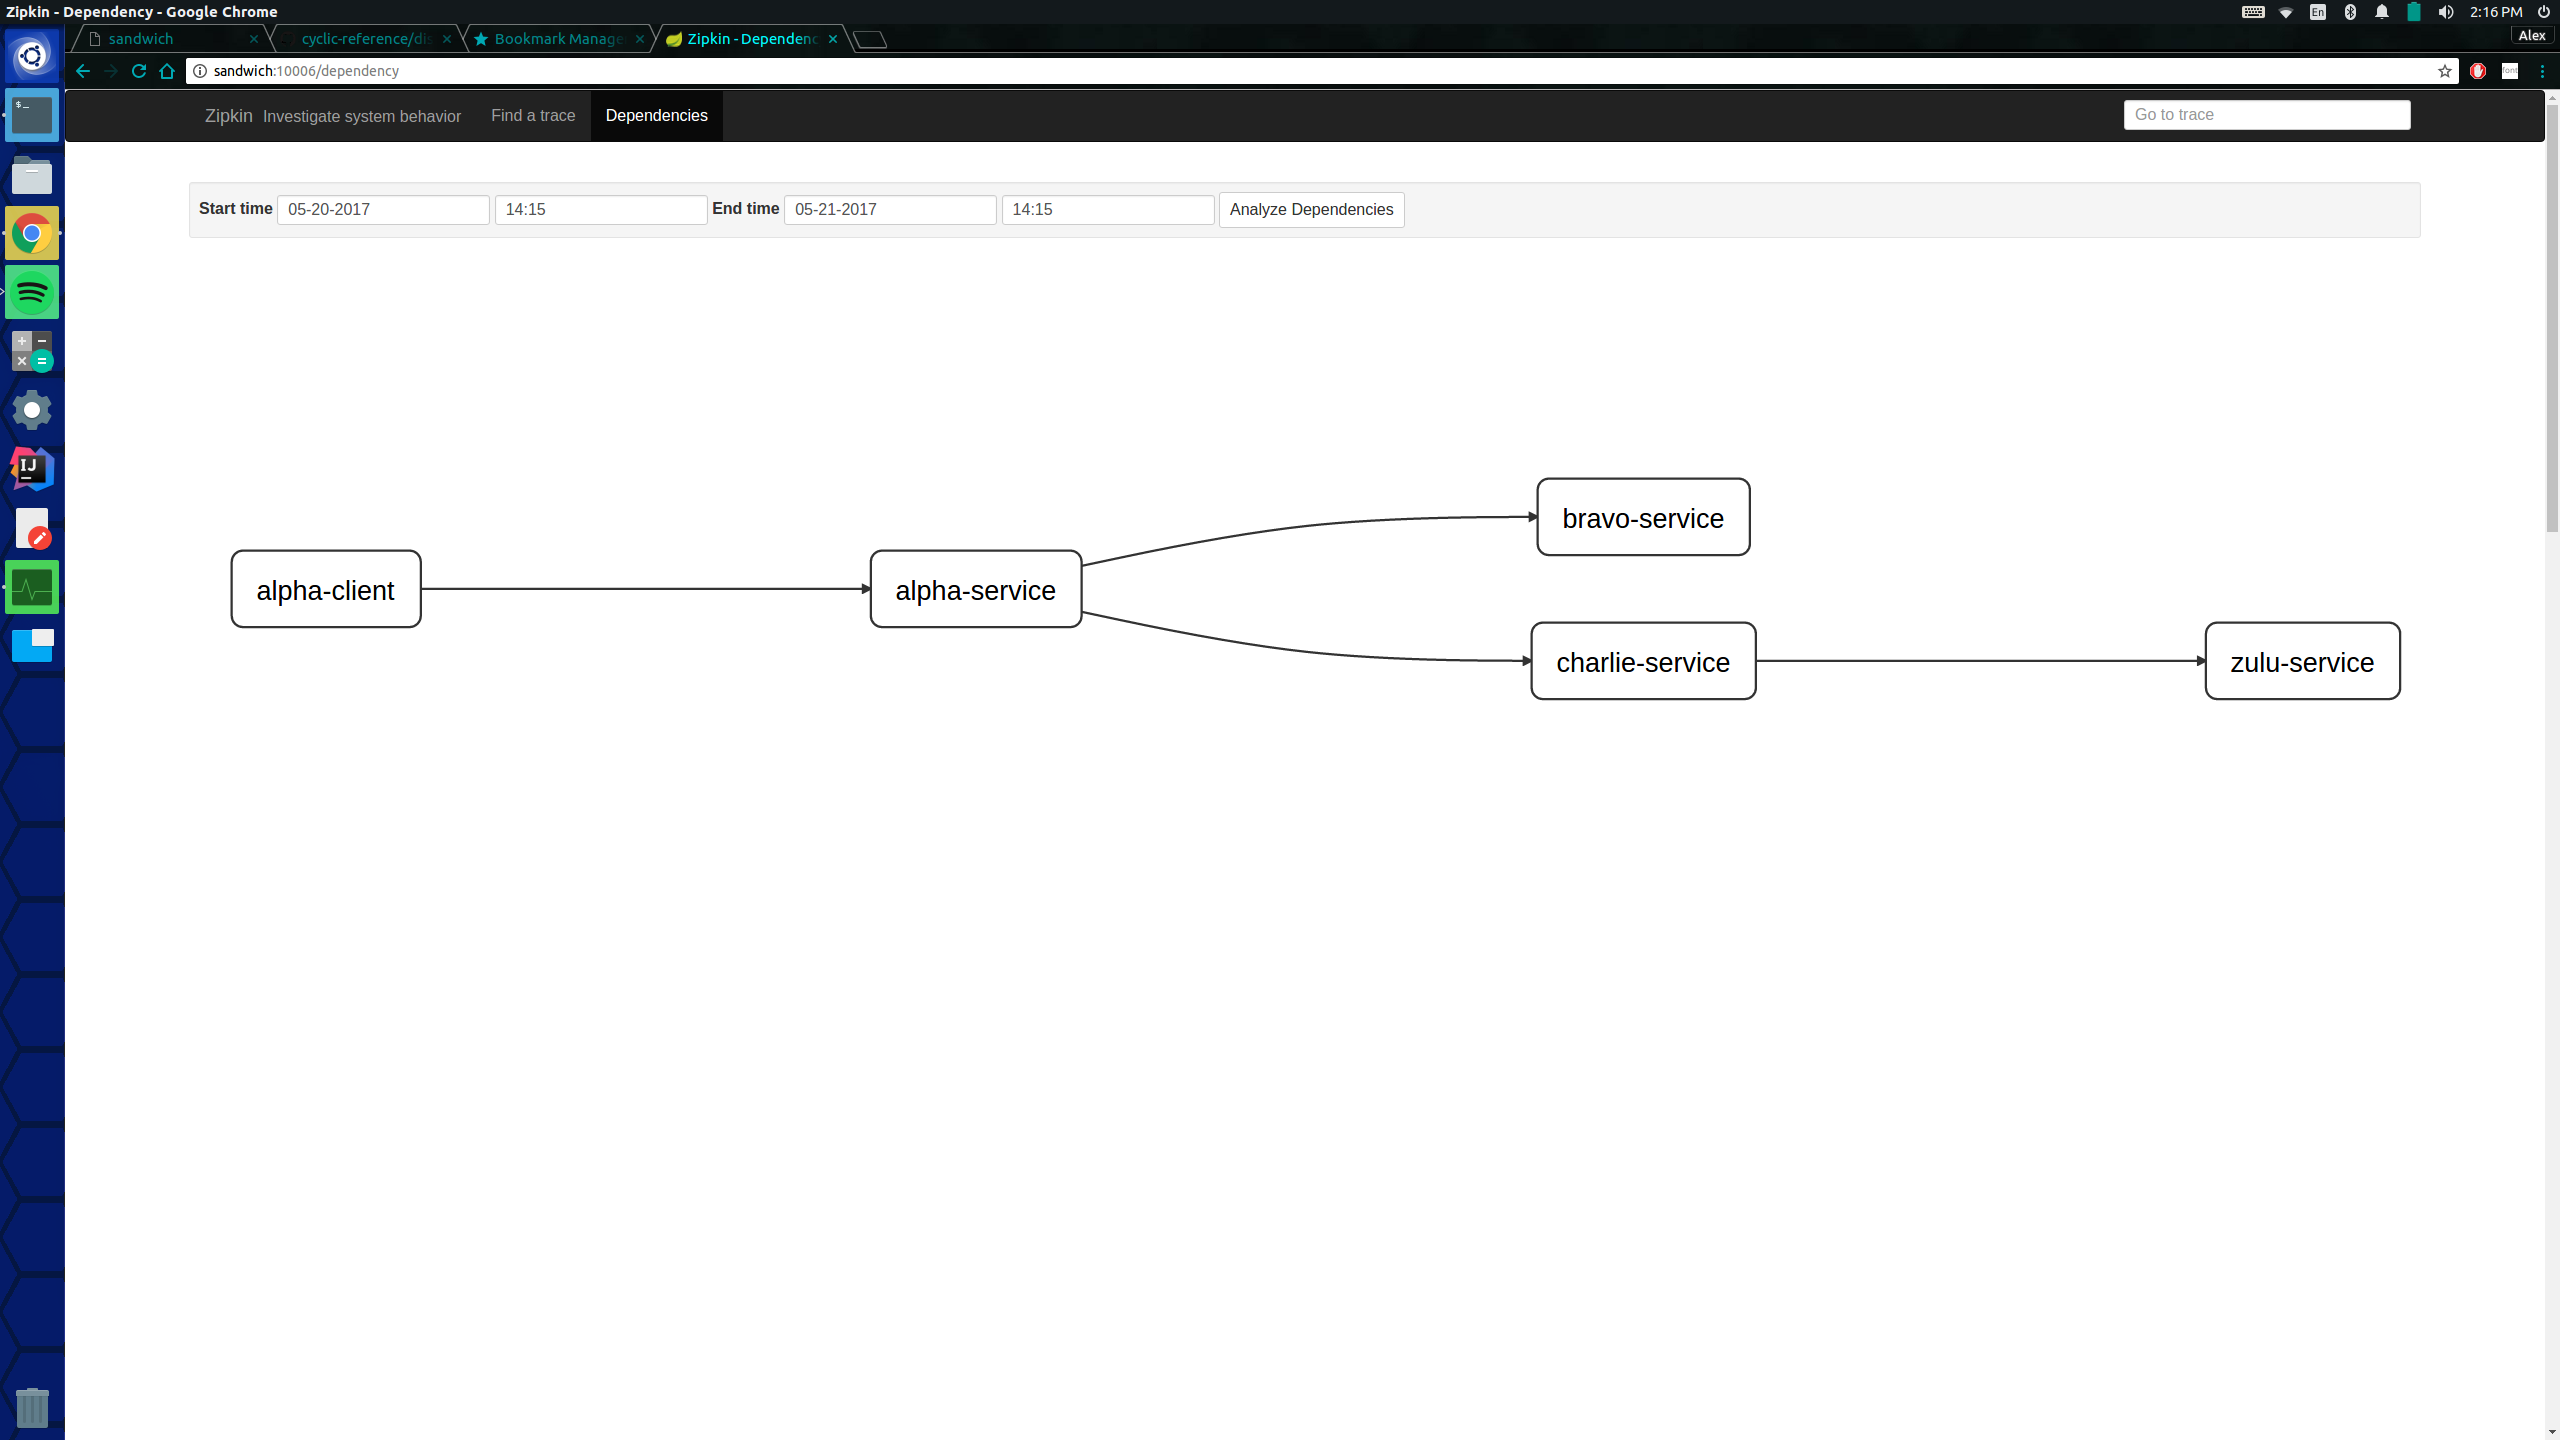Viewport: 2560px width, 1440px height.
Task: Click the Go to trace input field
Action: (x=2268, y=114)
